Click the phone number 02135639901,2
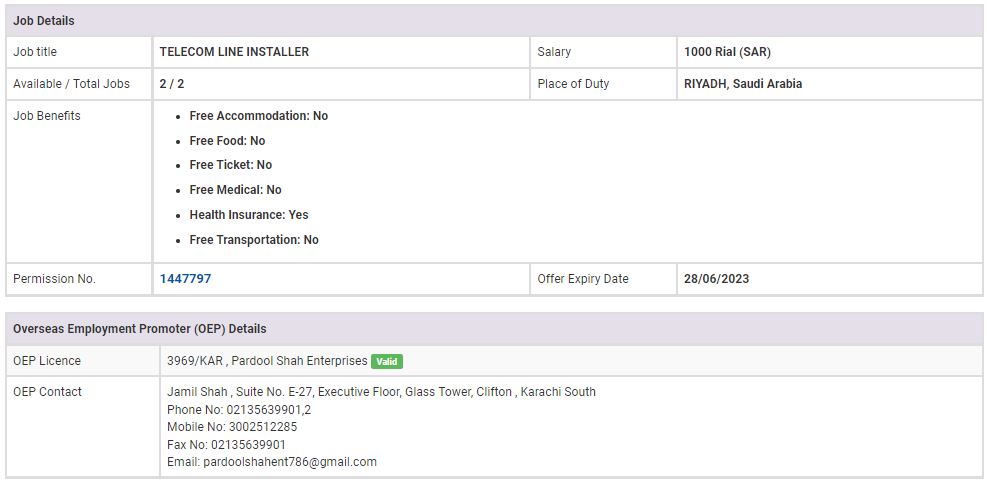The width and height of the screenshot is (987, 483). coord(261,409)
